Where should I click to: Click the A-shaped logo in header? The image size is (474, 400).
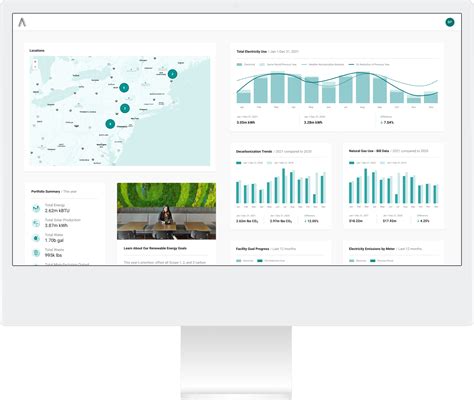pos(22,22)
